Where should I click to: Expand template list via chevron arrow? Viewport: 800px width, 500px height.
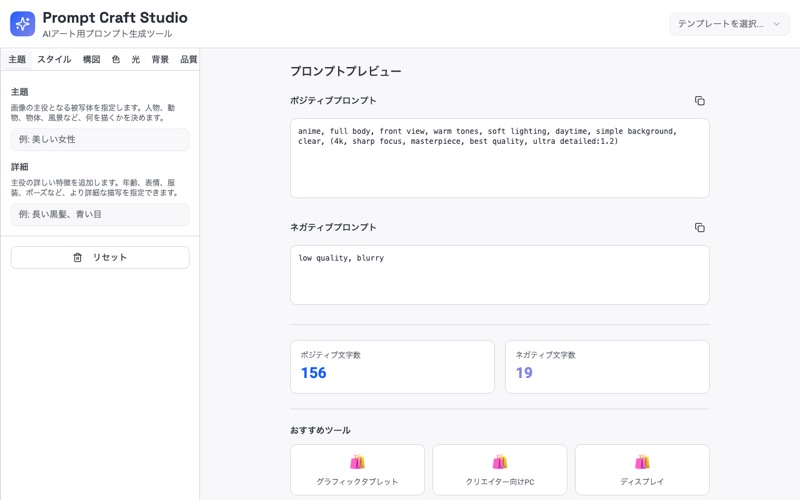tap(777, 23)
